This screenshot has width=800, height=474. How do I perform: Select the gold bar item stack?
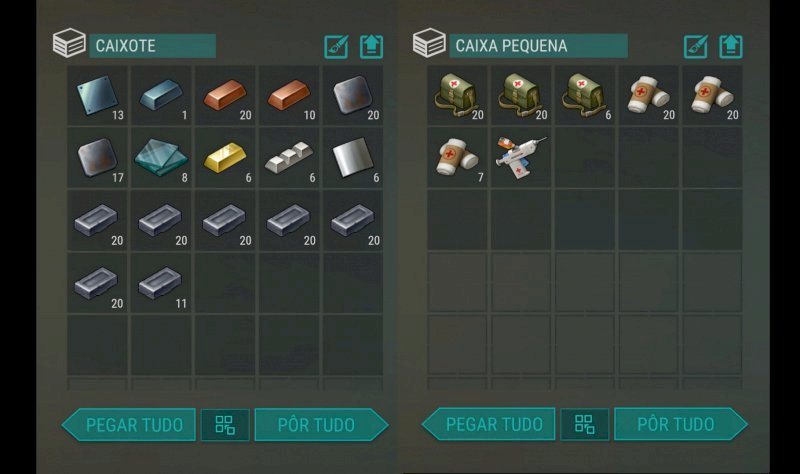pos(225,158)
